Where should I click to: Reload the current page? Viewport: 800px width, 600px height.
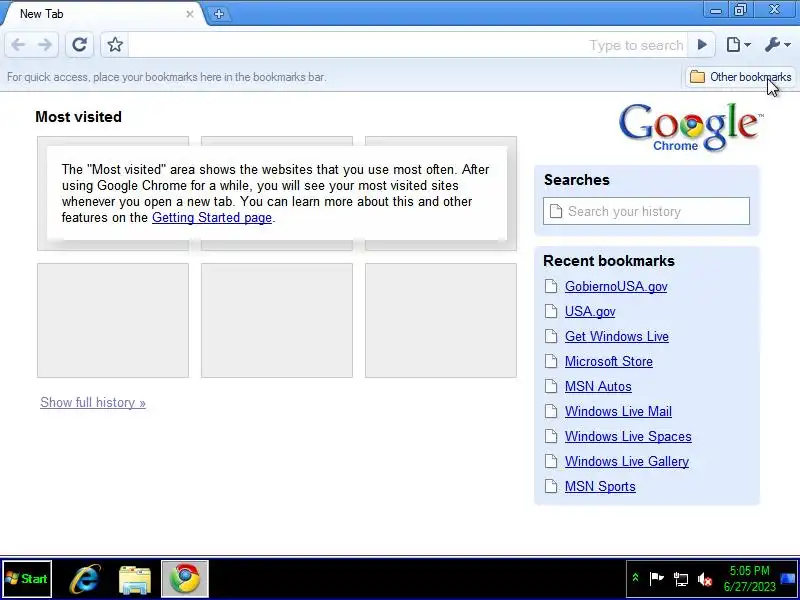click(x=80, y=45)
